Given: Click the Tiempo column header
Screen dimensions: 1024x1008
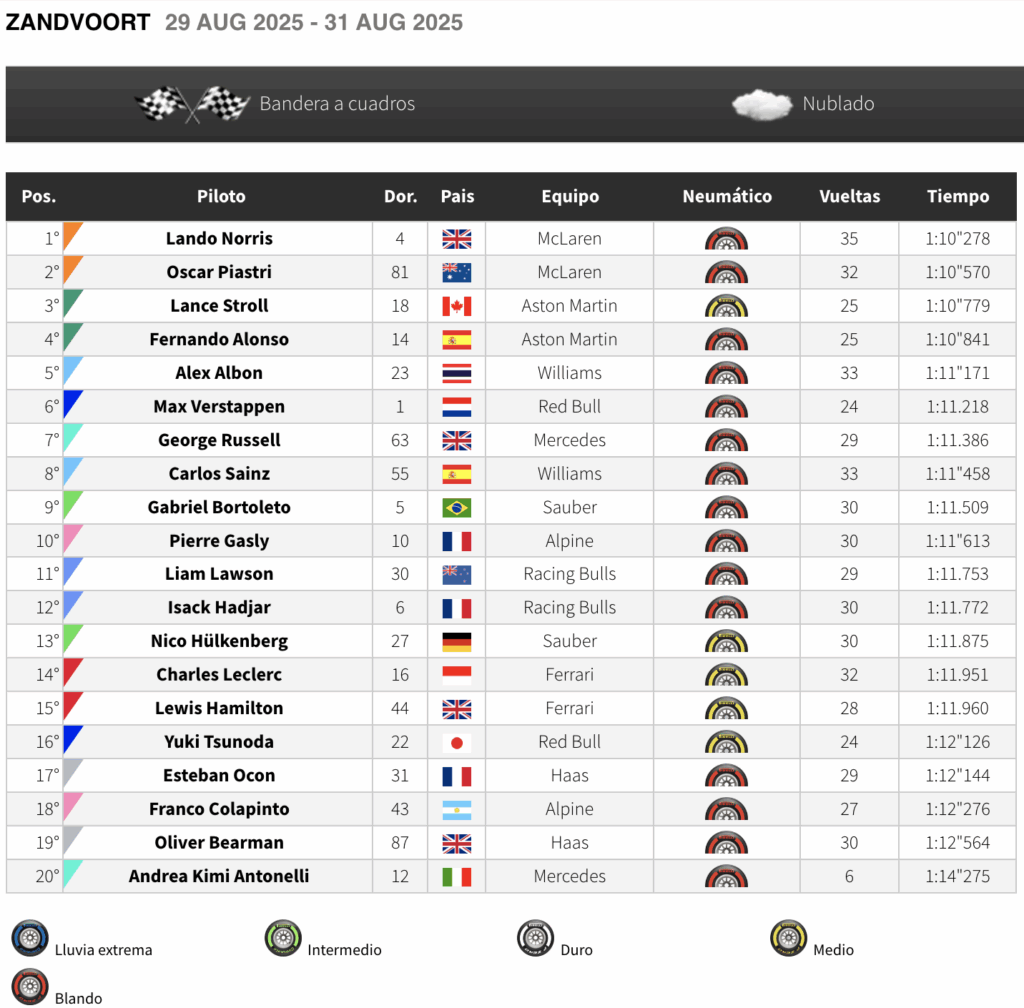Looking at the screenshot, I should [x=957, y=197].
